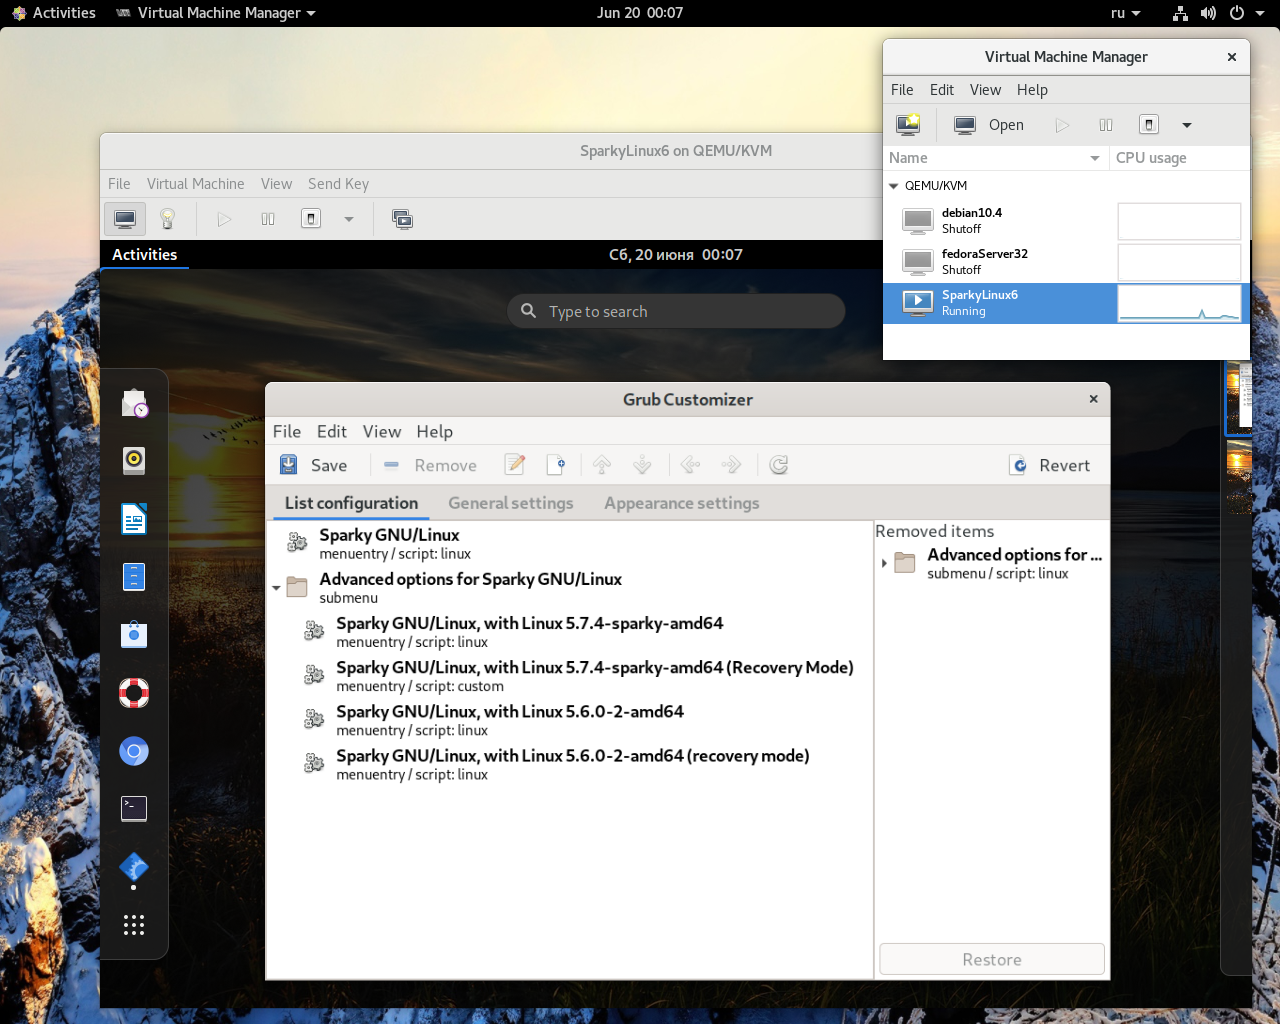Click the edit entry pencil icon
This screenshot has width=1280, height=1024.
click(x=515, y=465)
